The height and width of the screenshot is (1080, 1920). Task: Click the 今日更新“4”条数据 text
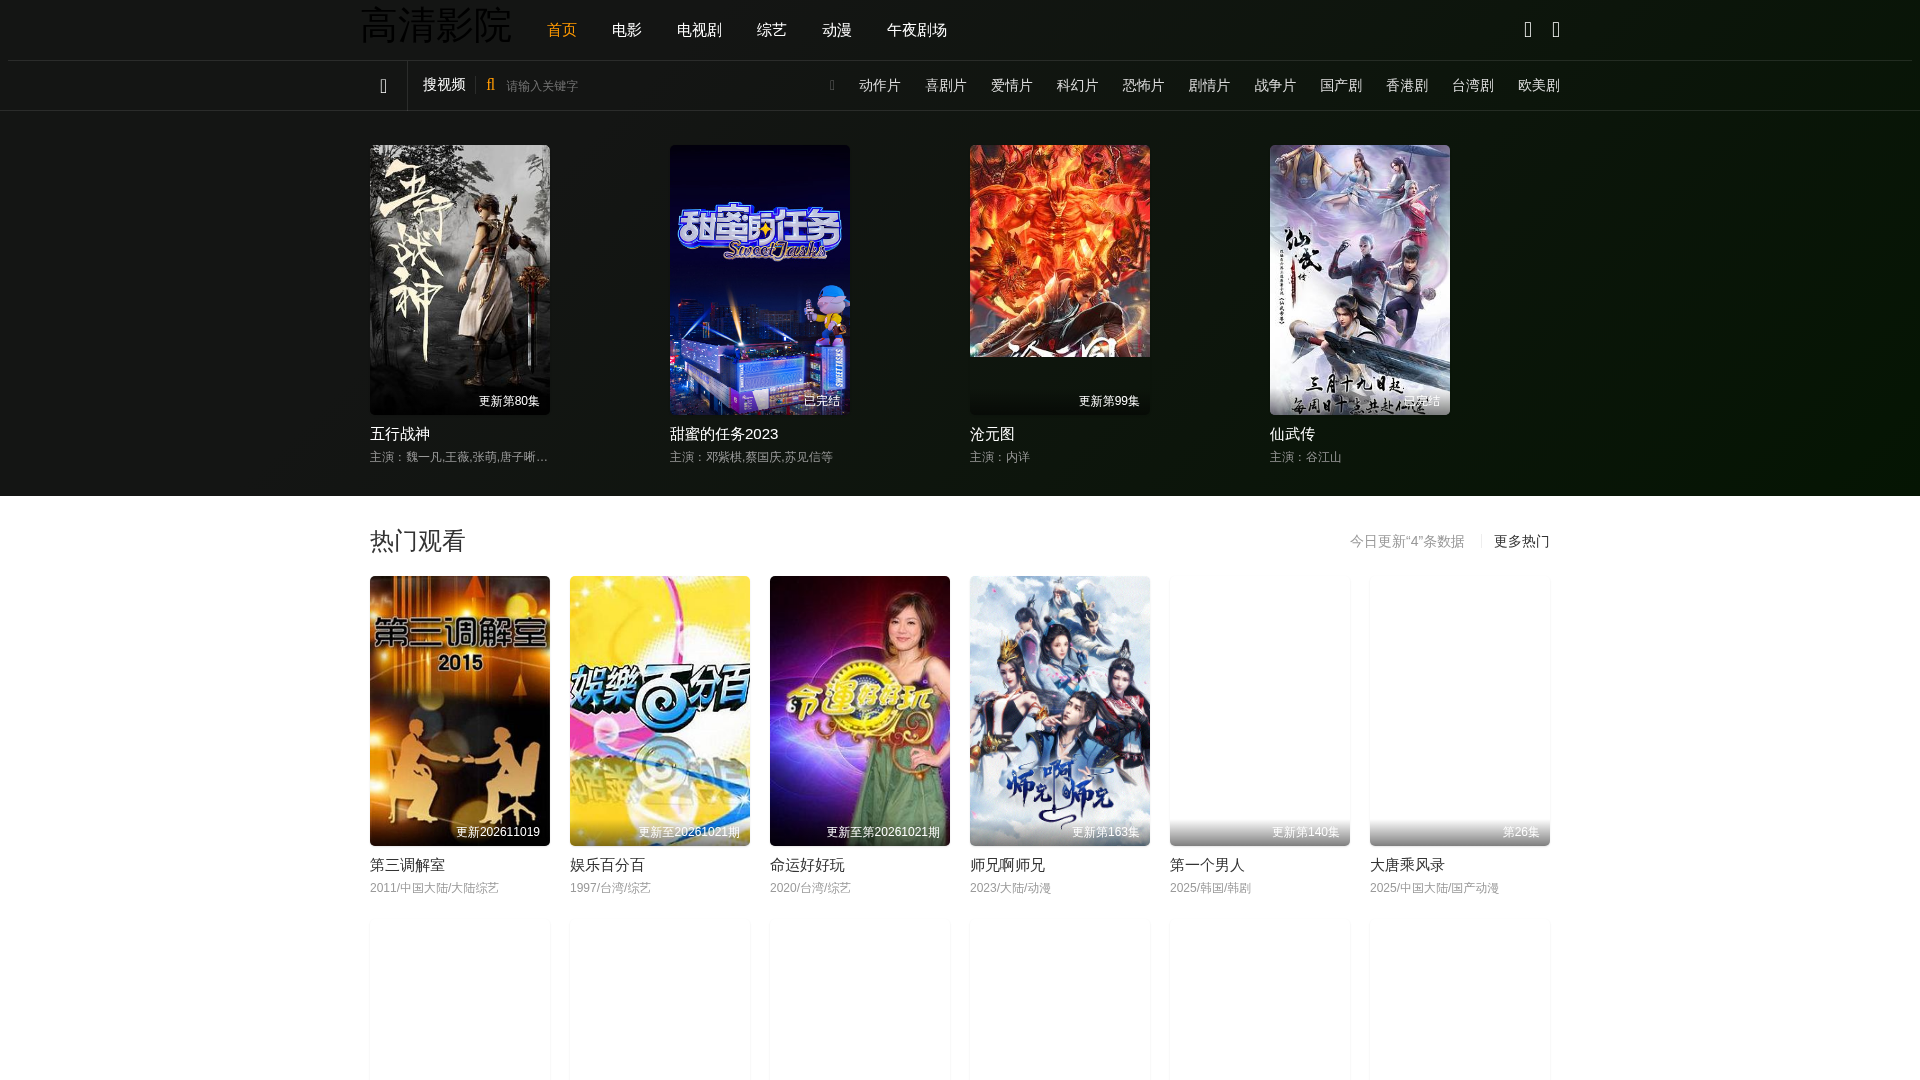pos(1407,541)
